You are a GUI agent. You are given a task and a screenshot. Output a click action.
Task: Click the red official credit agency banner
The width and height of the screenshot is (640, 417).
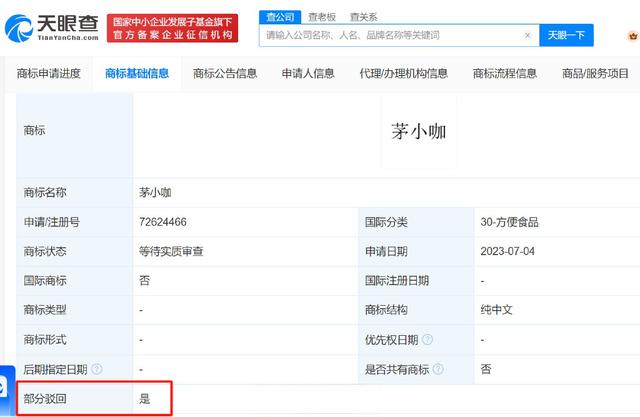point(173,27)
